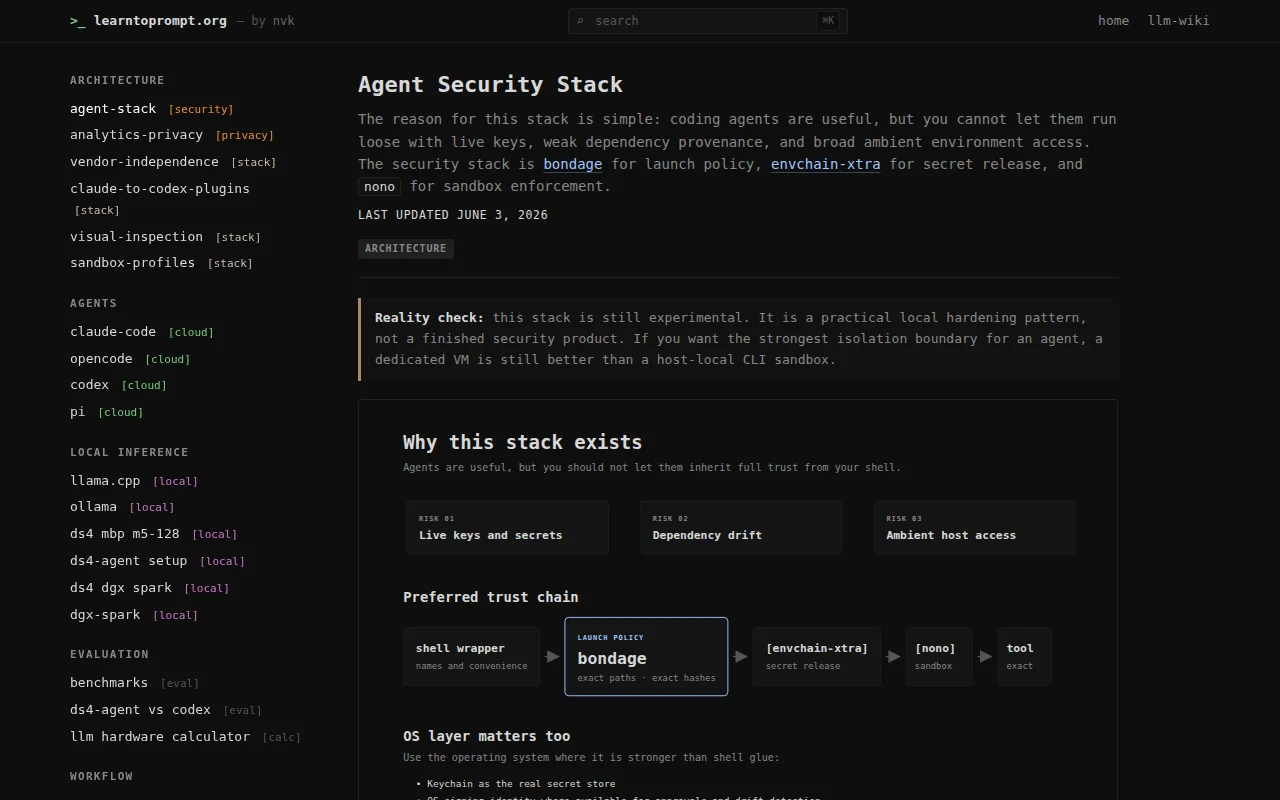Image resolution: width=1280 pixels, height=800 pixels.
Task: Click the search magnifier icon
Action: [x=581, y=21]
